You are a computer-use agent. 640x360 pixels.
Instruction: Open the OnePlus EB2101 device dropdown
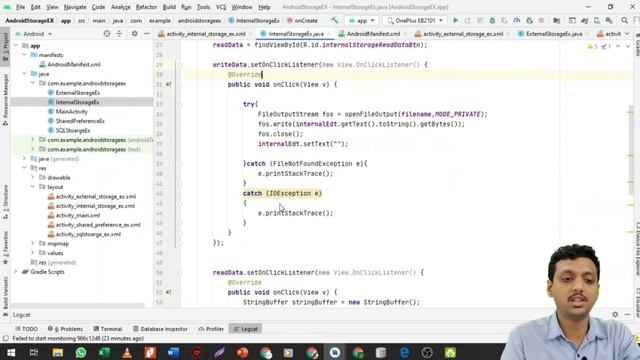(x=415, y=20)
